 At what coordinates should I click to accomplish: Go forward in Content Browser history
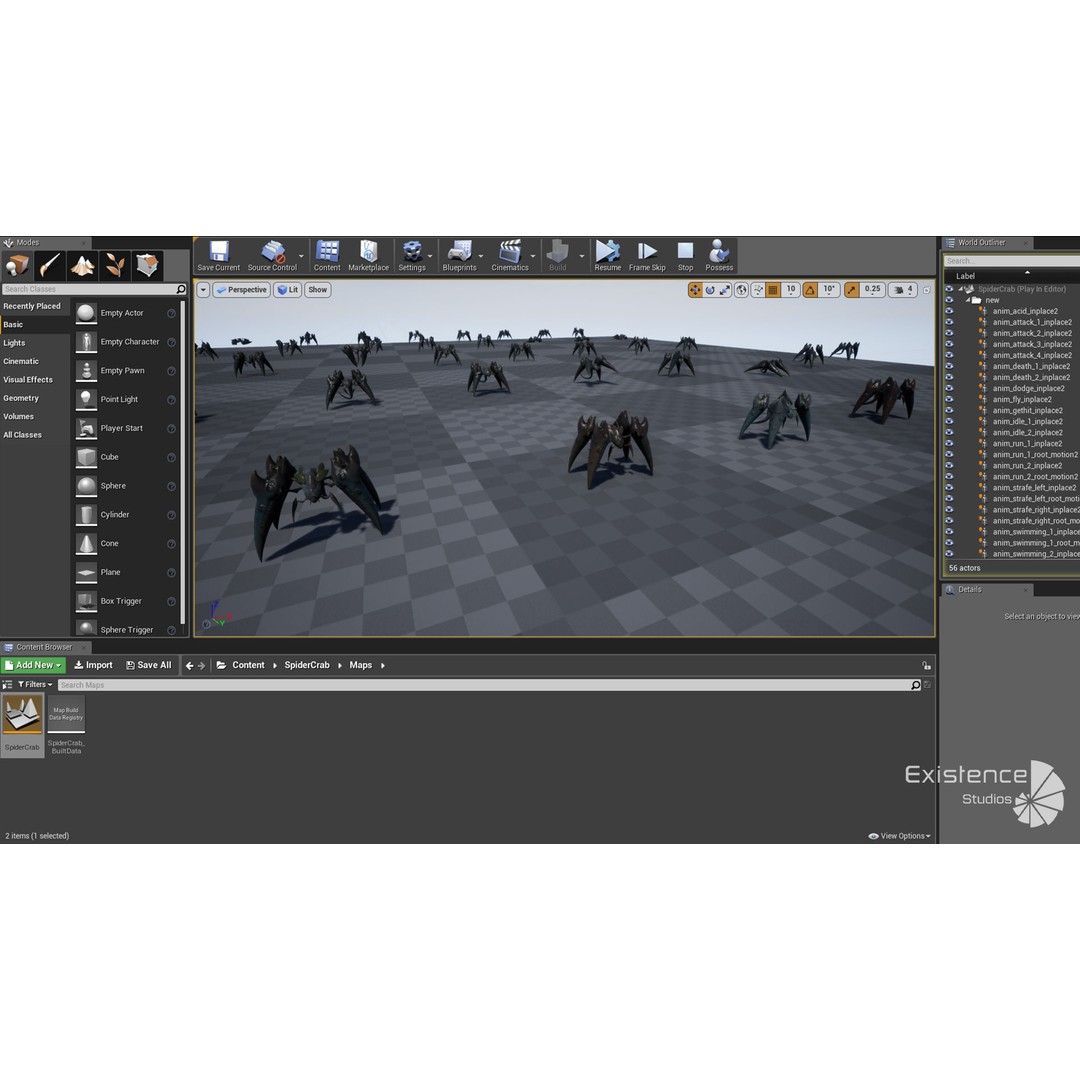(x=201, y=665)
